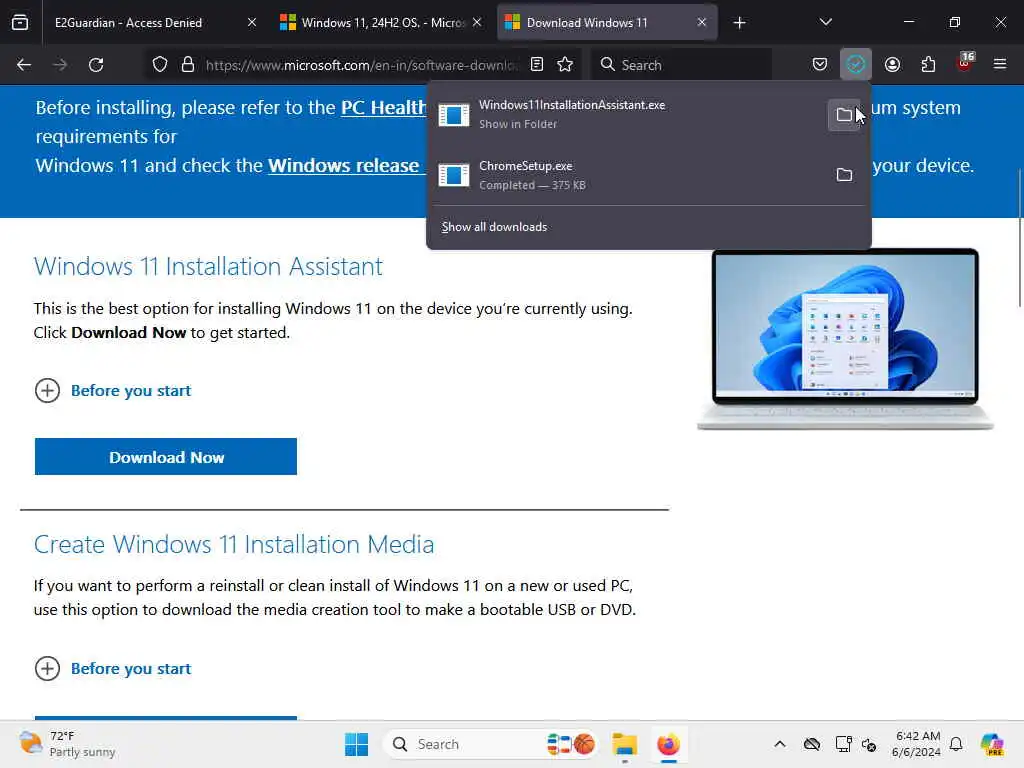Show ChromeSetup.exe in its folder

844,175
